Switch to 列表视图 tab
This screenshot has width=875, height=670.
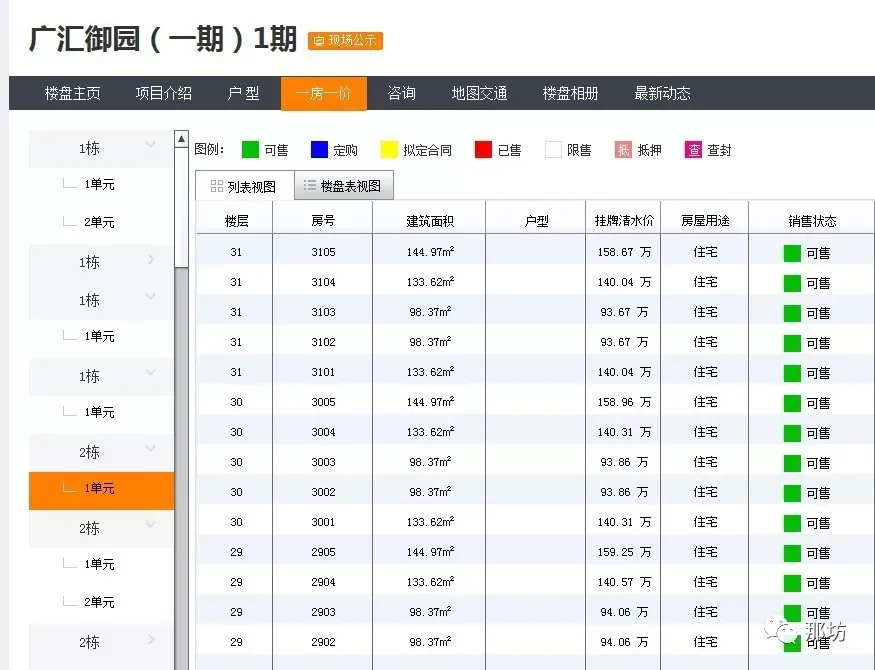click(x=244, y=186)
